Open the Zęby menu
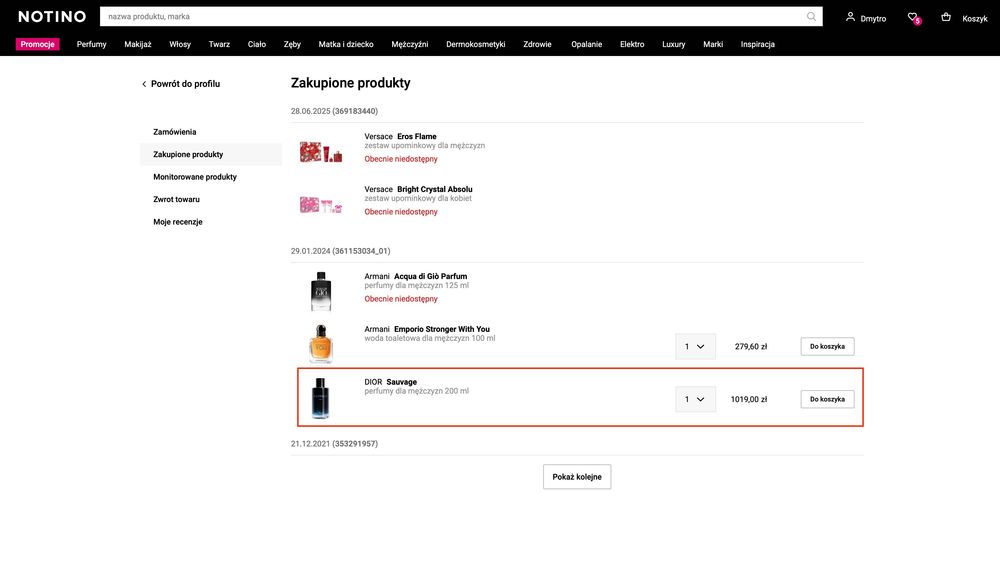Screen dimensions: 1000x571 pyautogui.click(x=292, y=44)
